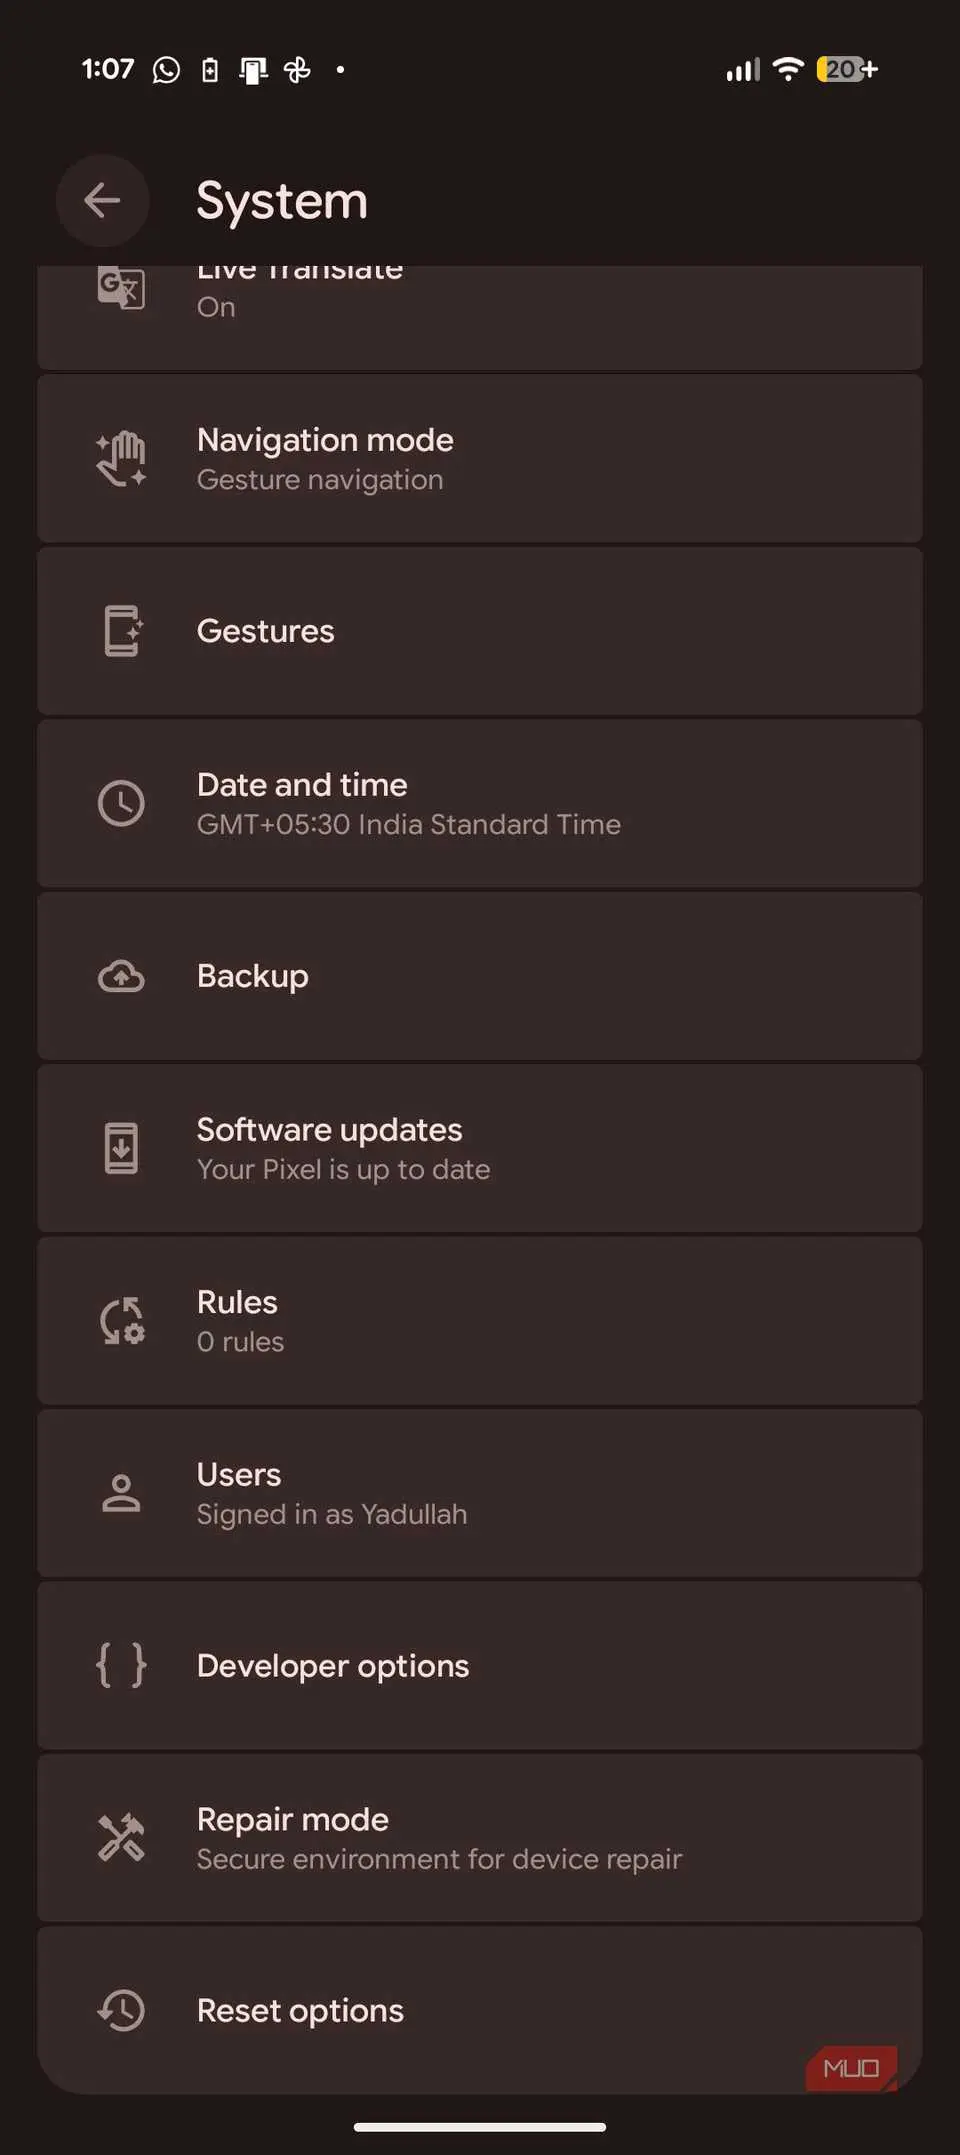Screen dimensions: 960x2155
Task: Open Date and time settings
Action: (x=480, y=803)
